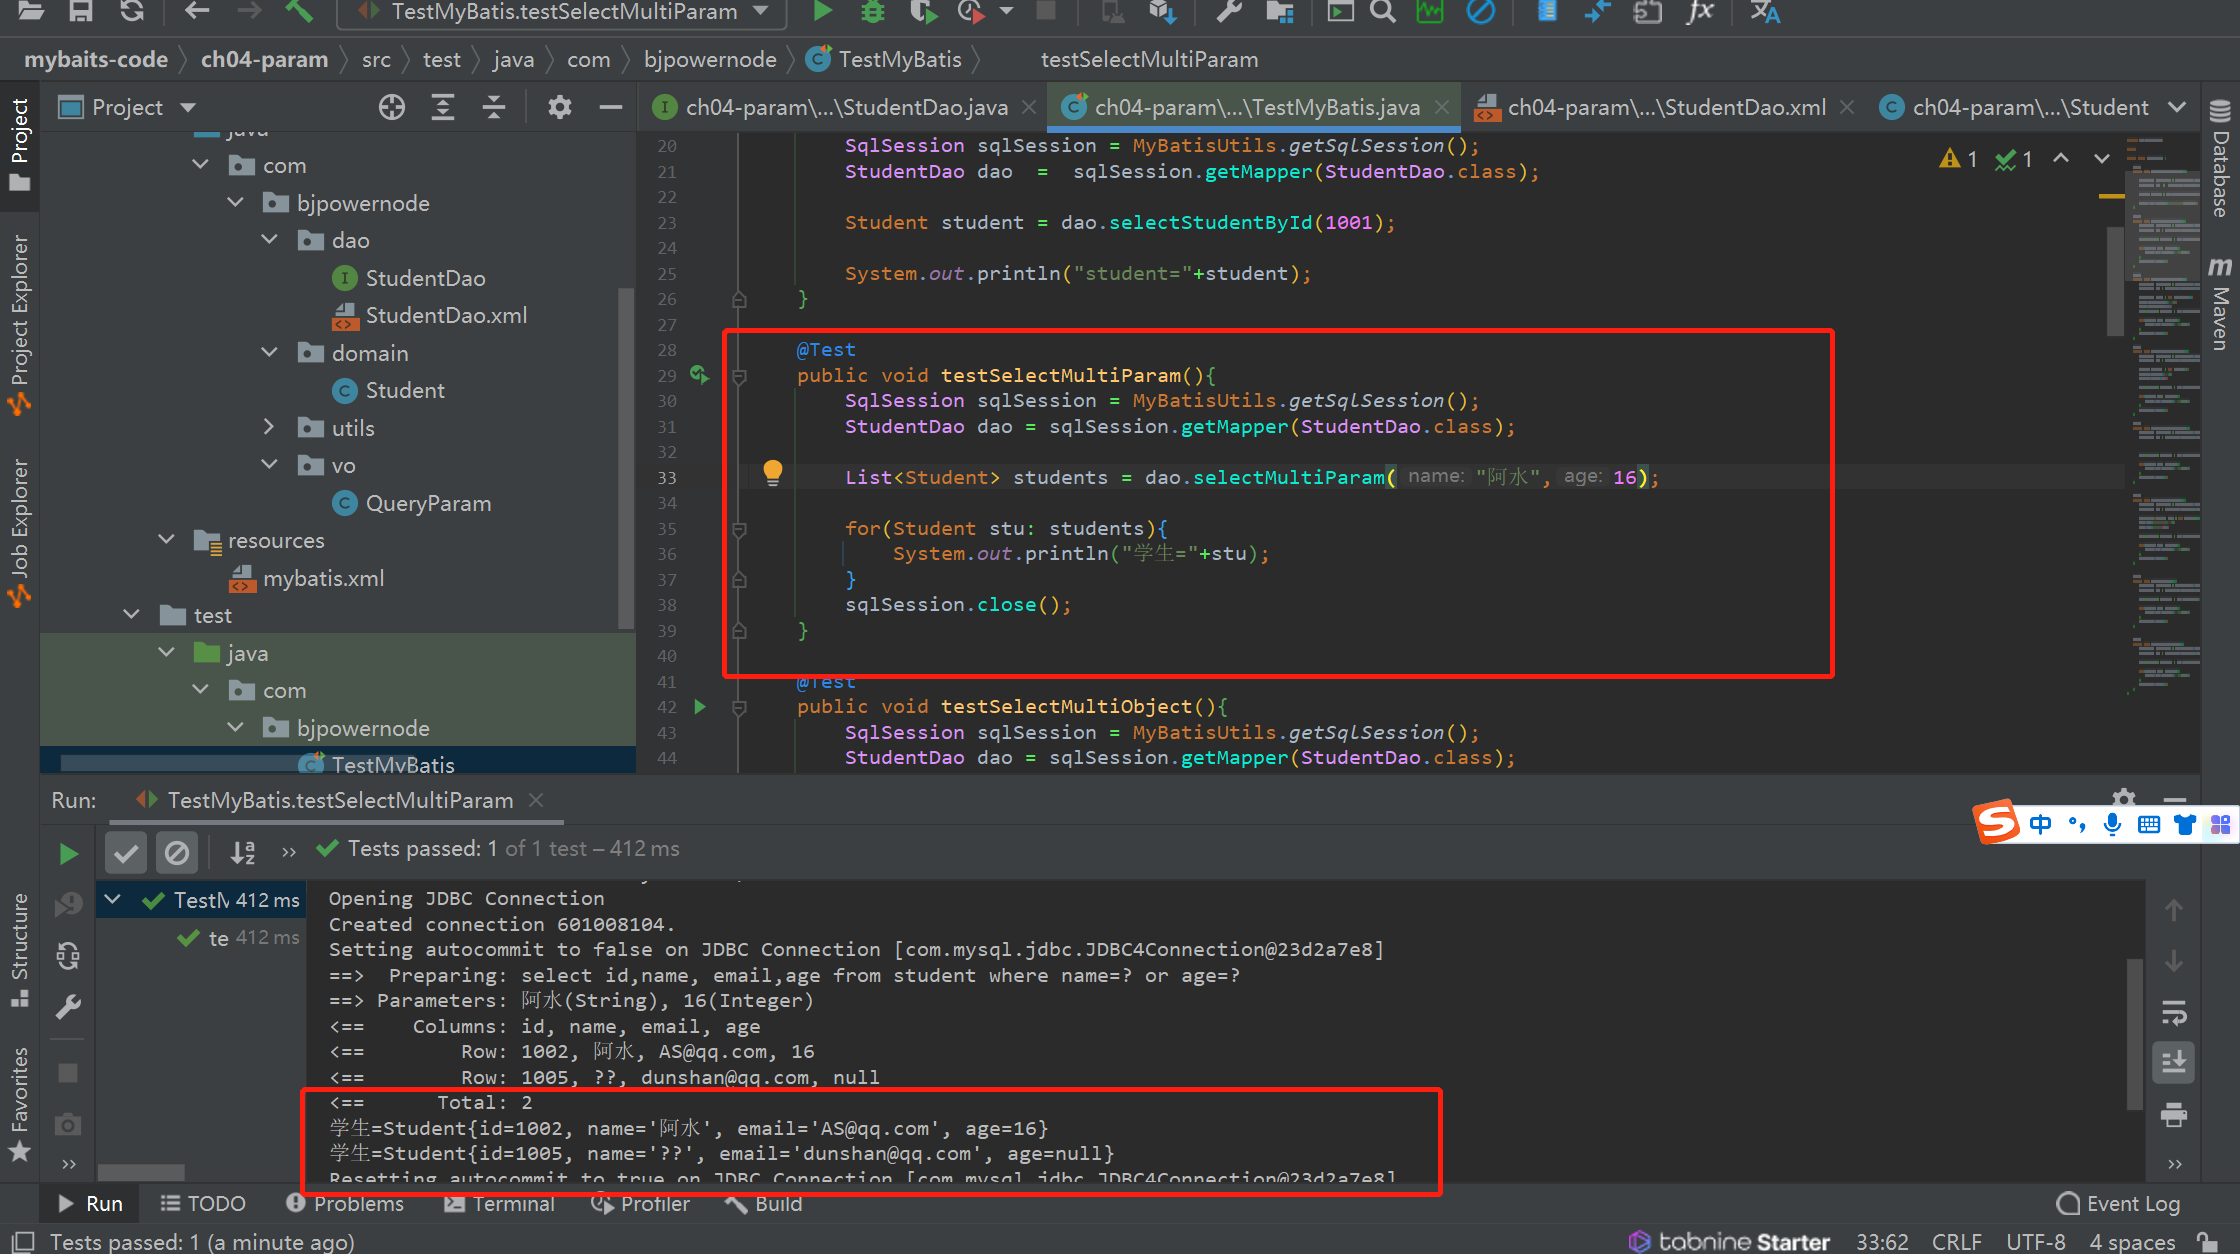The height and width of the screenshot is (1254, 2240).
Task: Open Project tool window settings gear
Action: 559,107
